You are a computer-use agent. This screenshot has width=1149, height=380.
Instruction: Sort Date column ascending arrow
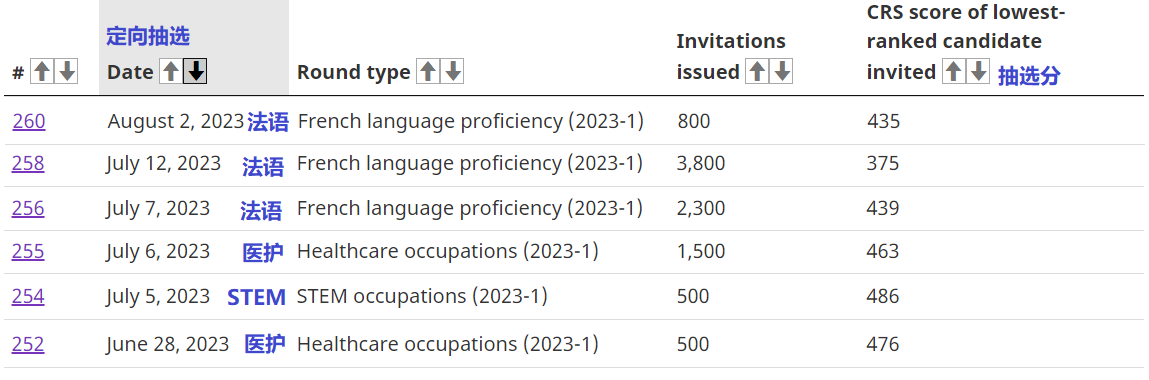tap(171, 71)
